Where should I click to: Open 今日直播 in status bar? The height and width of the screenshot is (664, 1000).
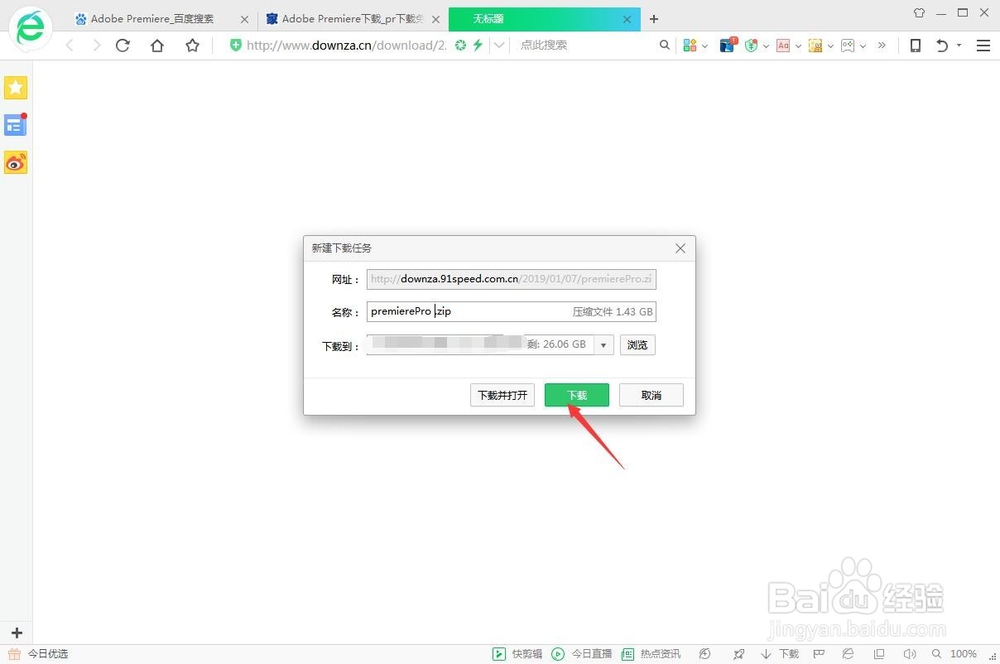[582, 654]
